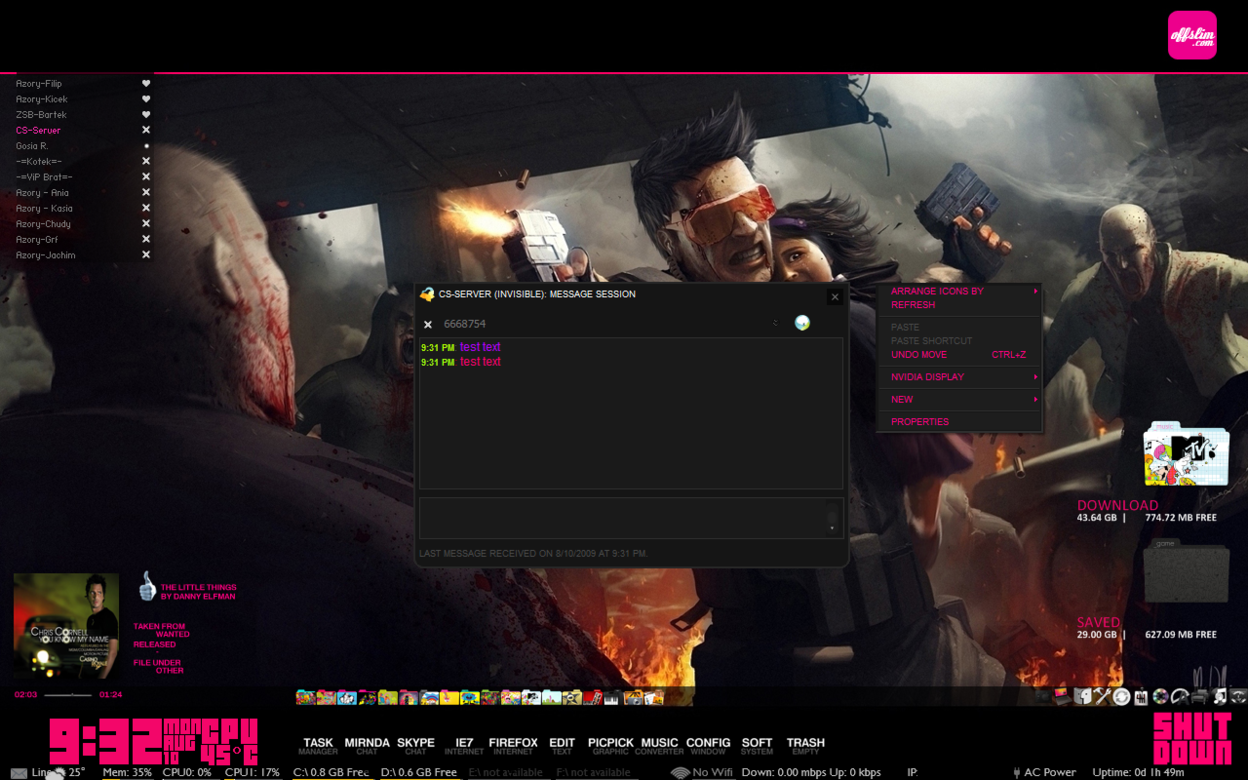Select contact Azory - Kasia in list
This screenshot has height=780, width=1248.
pos(44,208)
